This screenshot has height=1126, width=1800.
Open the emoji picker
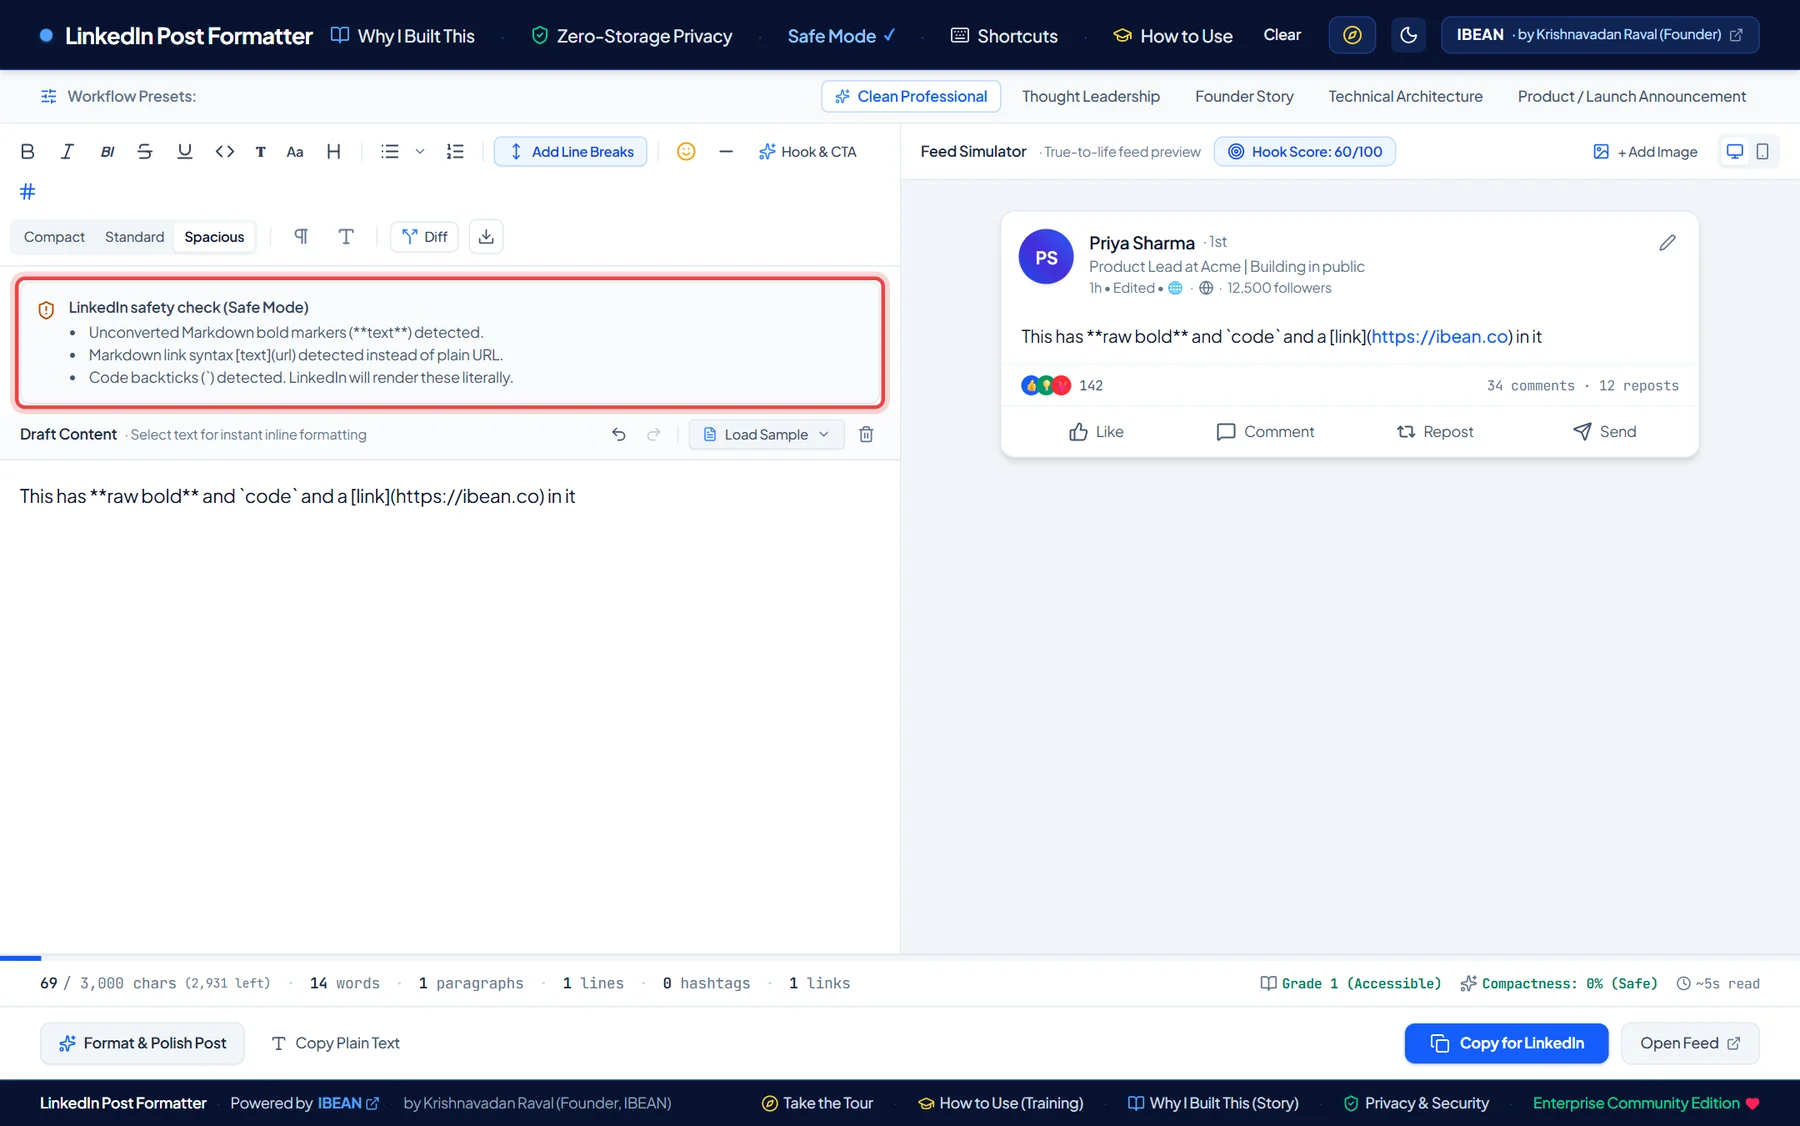[x=686, y=152]
